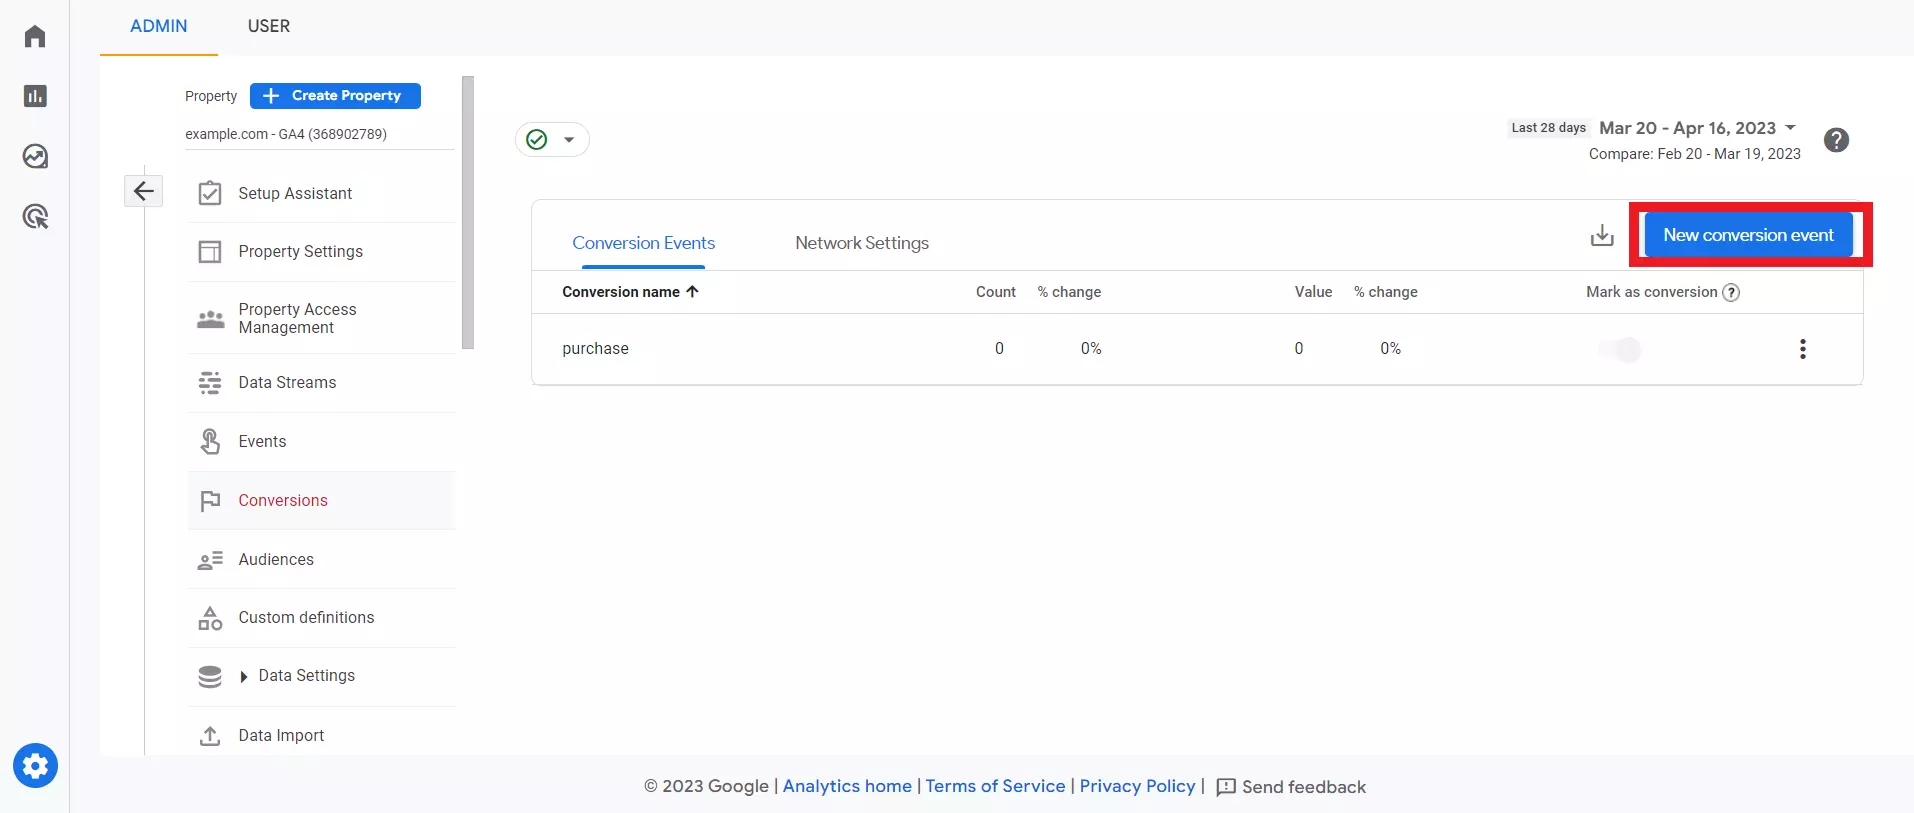Expand the Data Settings submenu arrow
1914x813 pixels.
click(243, 677)
